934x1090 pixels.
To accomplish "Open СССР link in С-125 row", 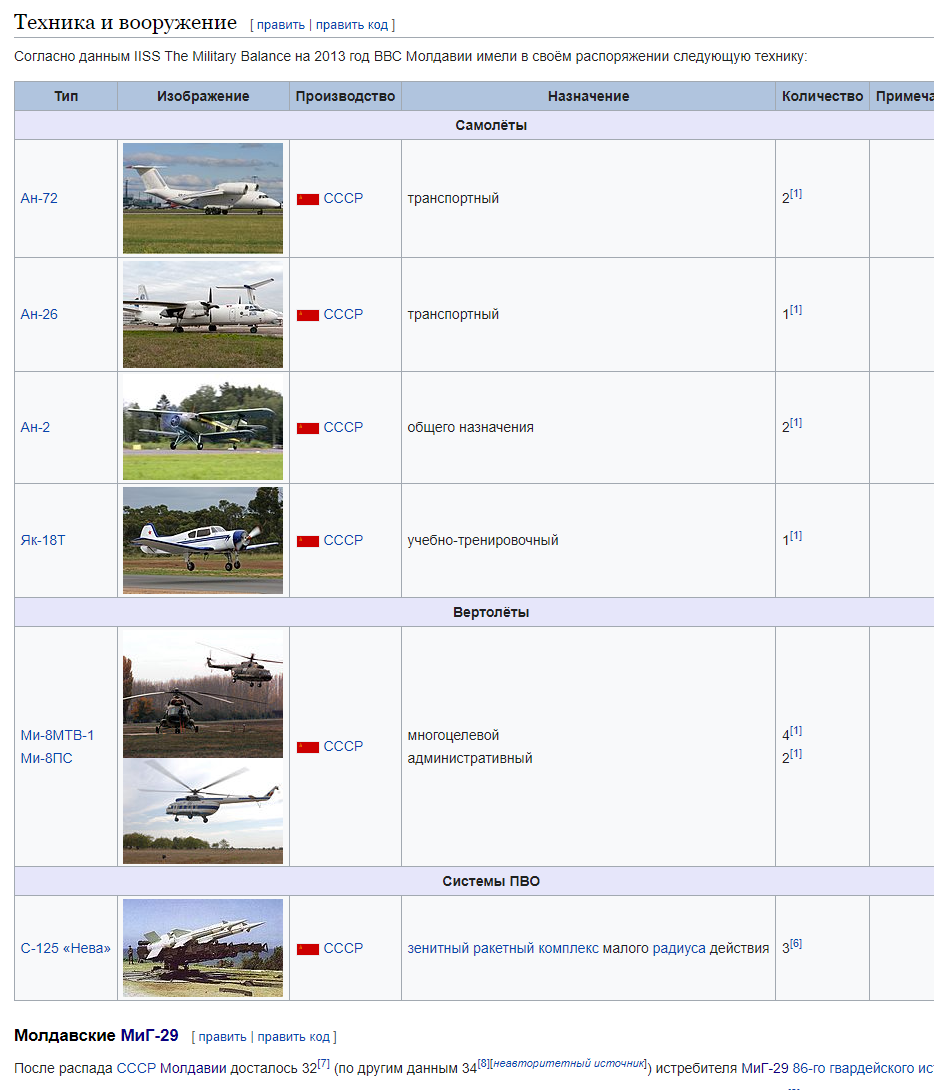I will coord(343,948).
